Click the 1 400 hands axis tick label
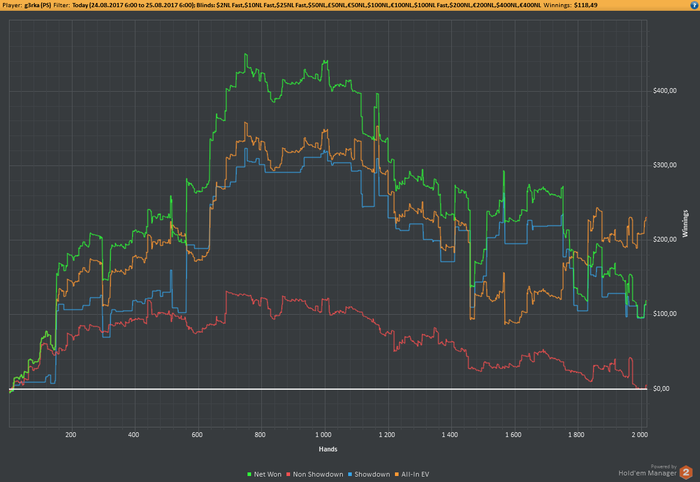This screenshot has width=700, height=482. [450, 435]
